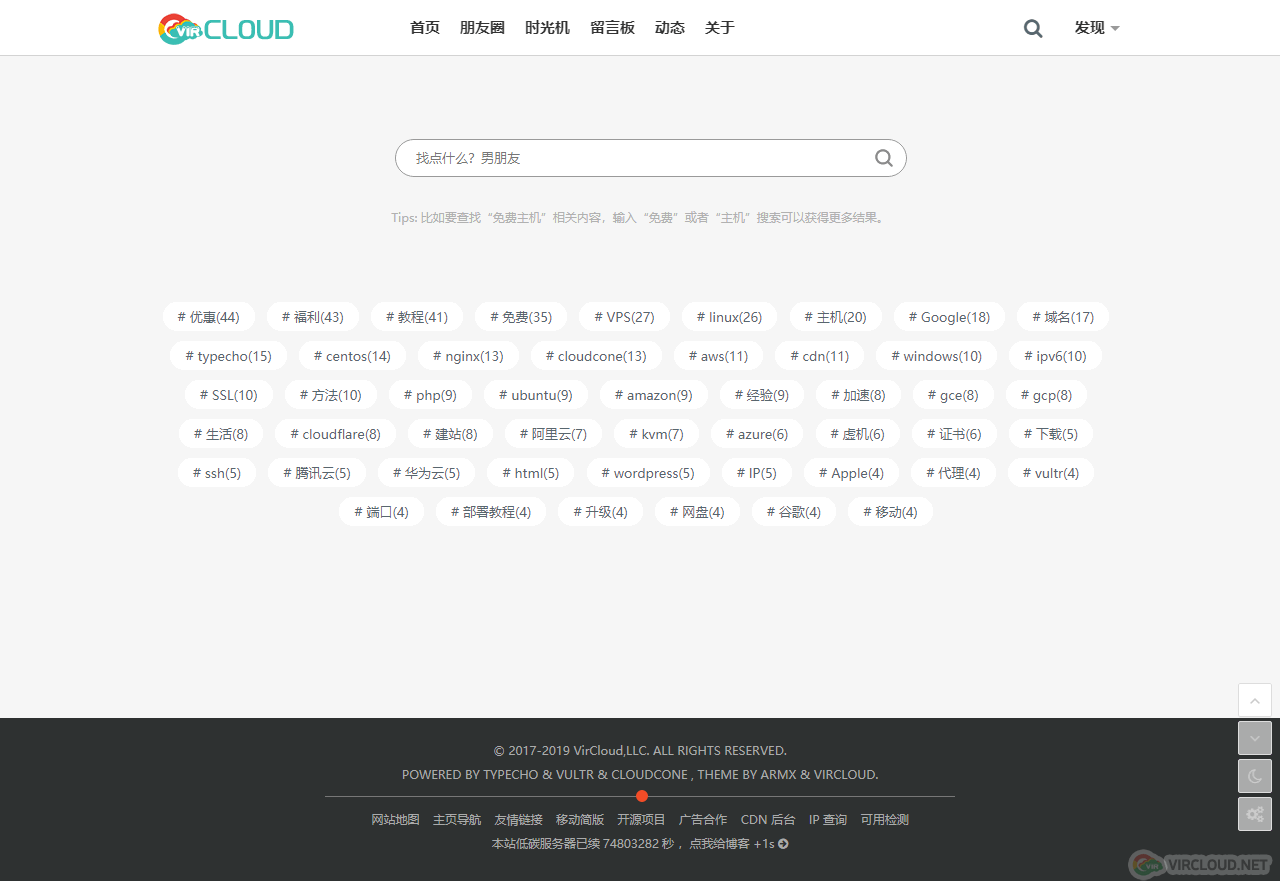
Task: Open the 阿里云(7) tag
Action: pos(553,434)
